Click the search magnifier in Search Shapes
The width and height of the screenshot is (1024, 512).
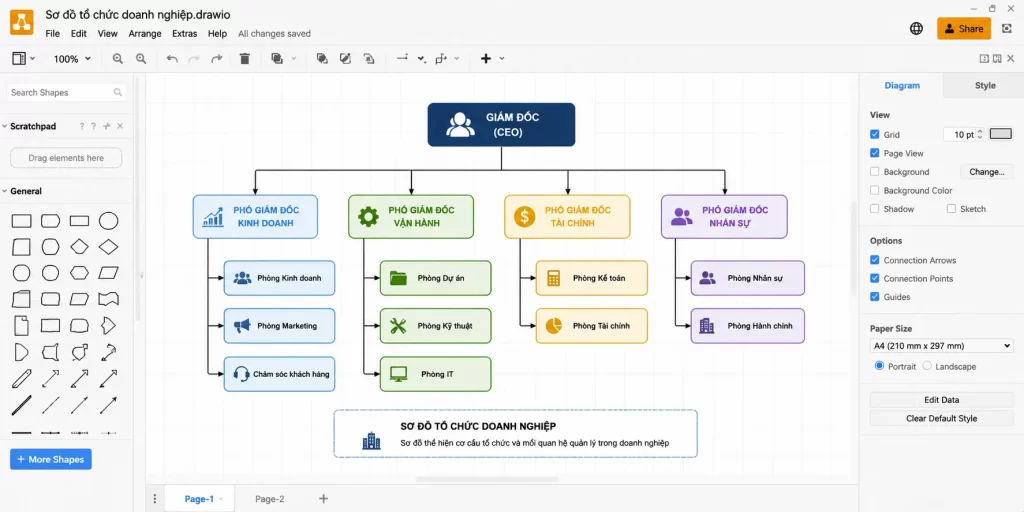coord(118,93)
